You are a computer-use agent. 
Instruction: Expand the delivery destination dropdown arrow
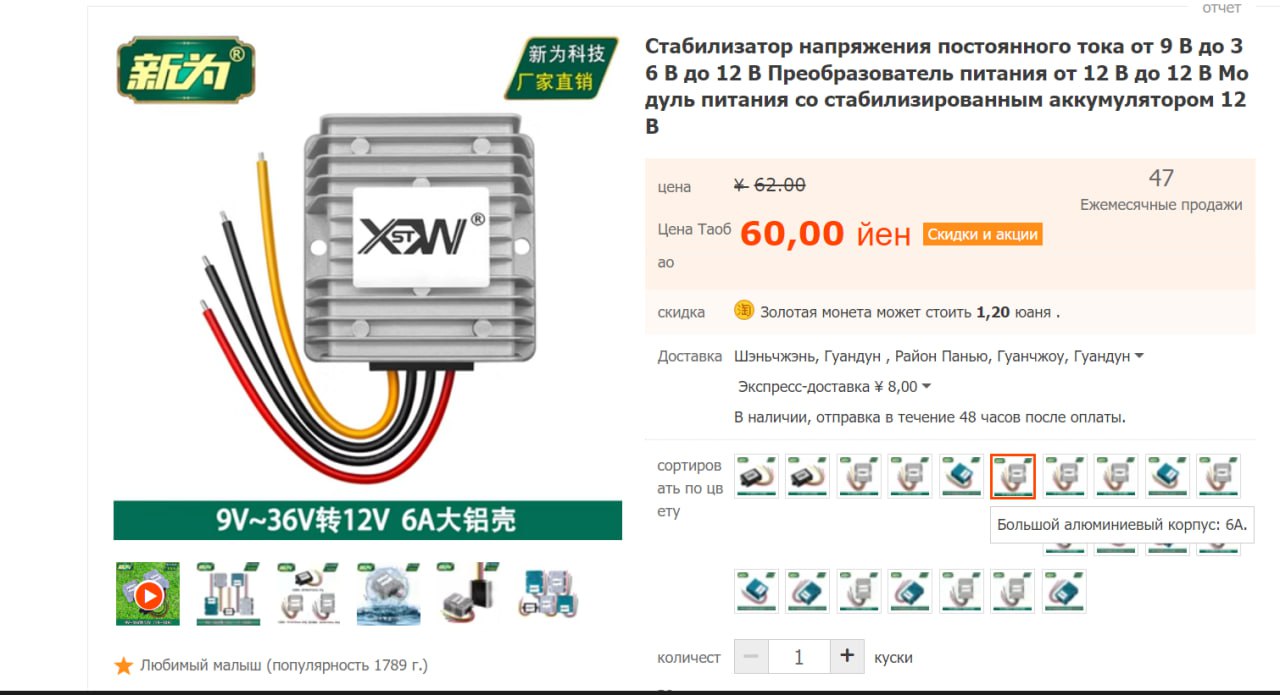(x=1140, y=357)
